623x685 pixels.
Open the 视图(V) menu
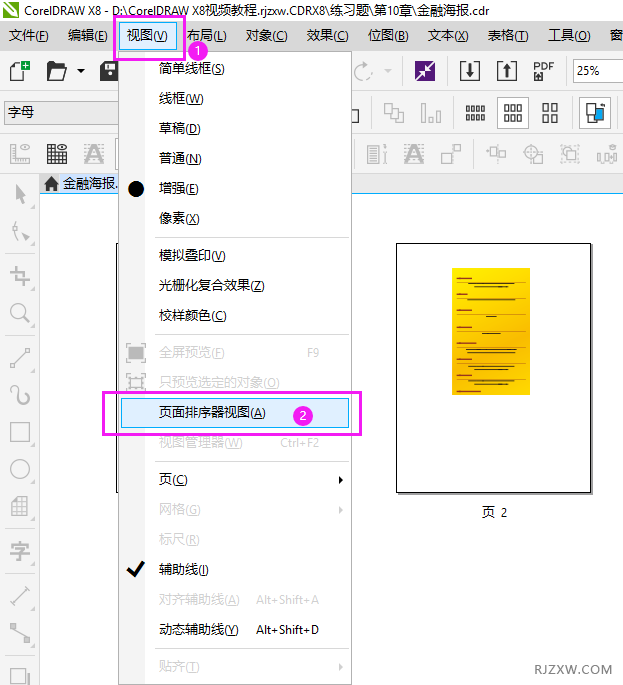[147, 35]
